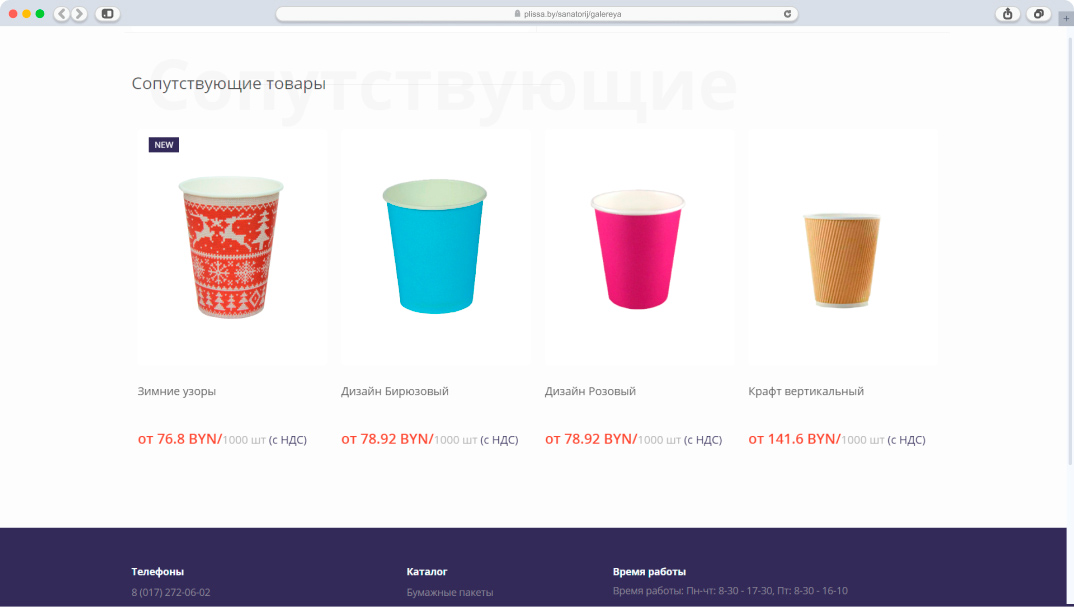Open the share icon in toolbar

pos(1008,14)
